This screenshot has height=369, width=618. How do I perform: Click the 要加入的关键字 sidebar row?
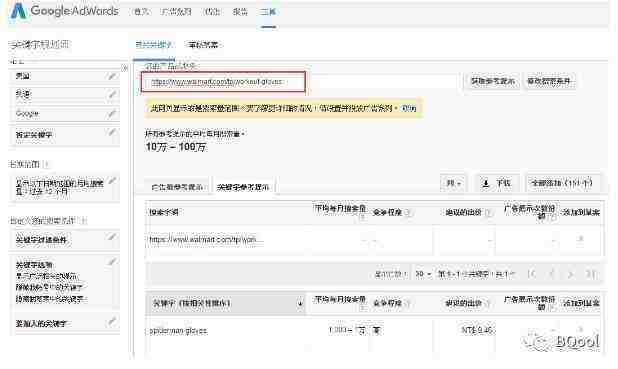[x=64, y=324]
